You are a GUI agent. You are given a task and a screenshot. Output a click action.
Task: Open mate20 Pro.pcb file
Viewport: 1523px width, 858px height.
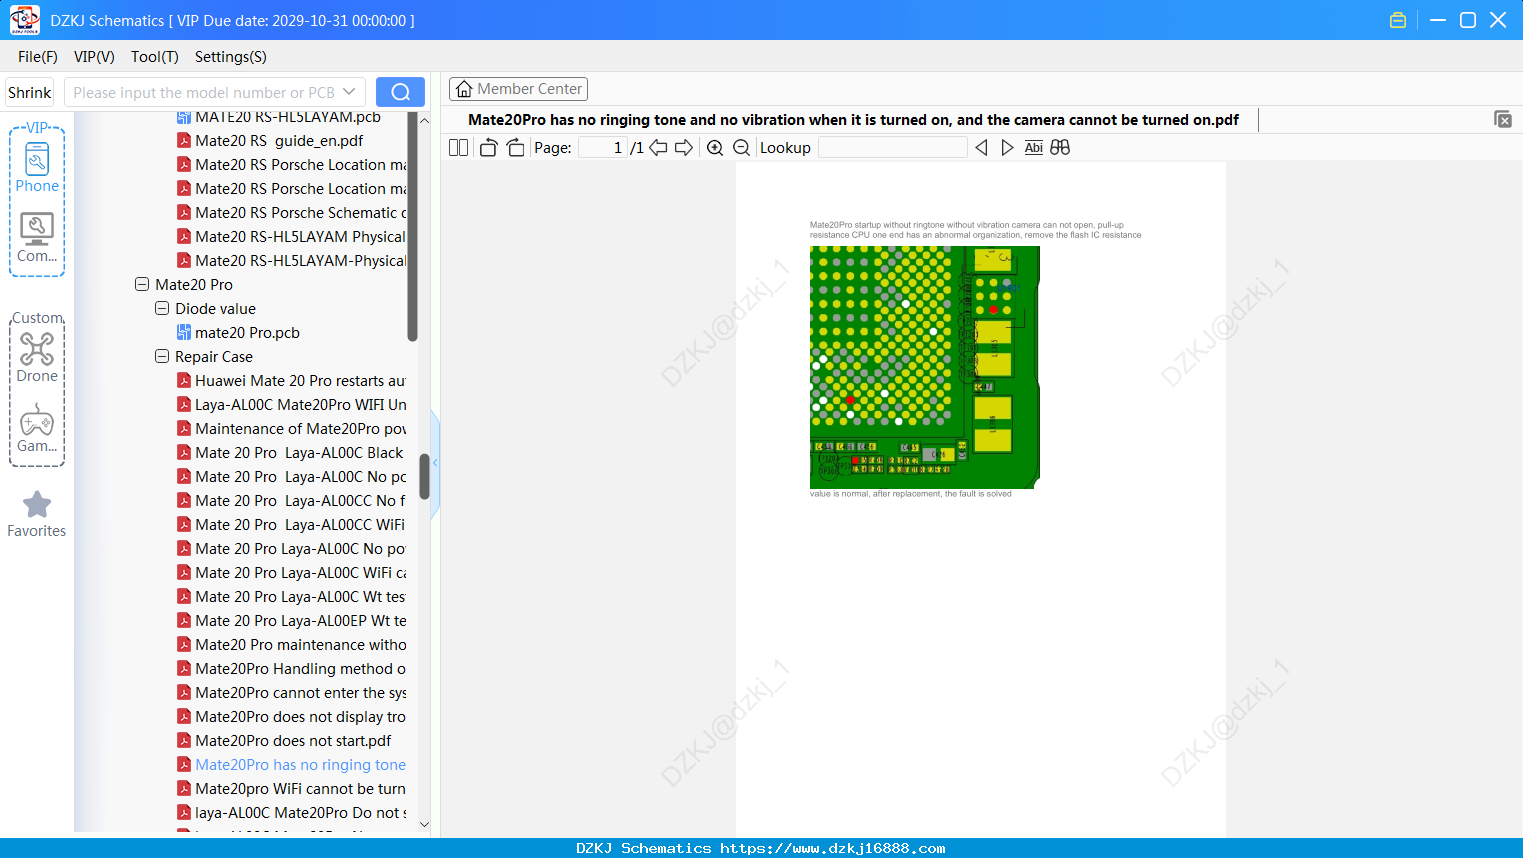(x=247, y=332)
